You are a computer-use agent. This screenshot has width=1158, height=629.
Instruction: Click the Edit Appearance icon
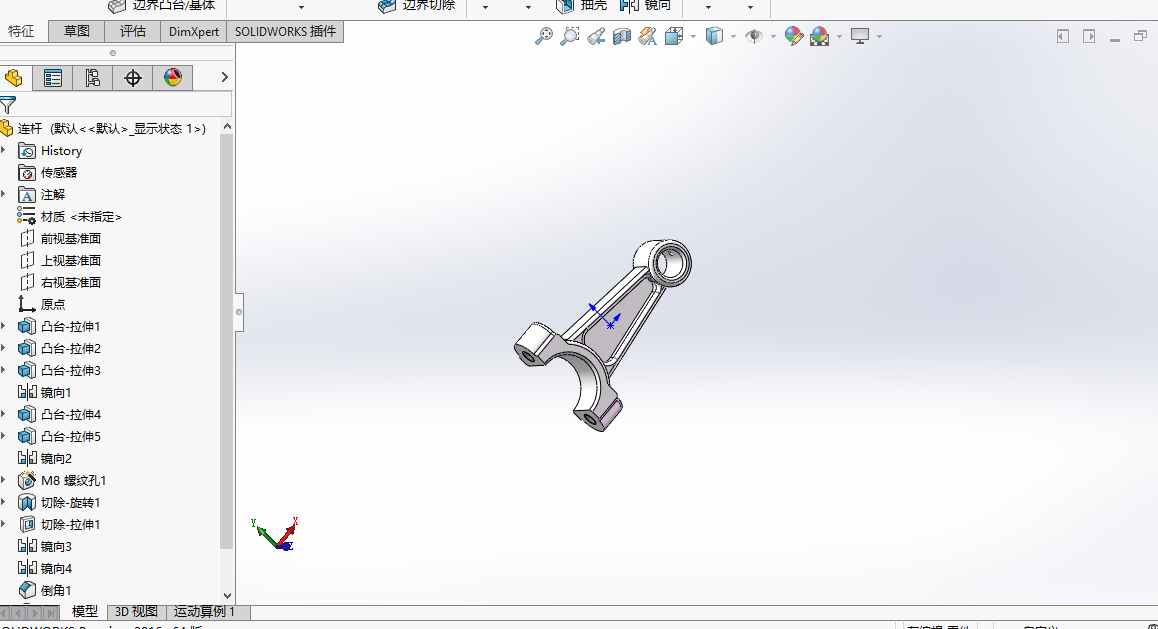[x=794, y=36]
